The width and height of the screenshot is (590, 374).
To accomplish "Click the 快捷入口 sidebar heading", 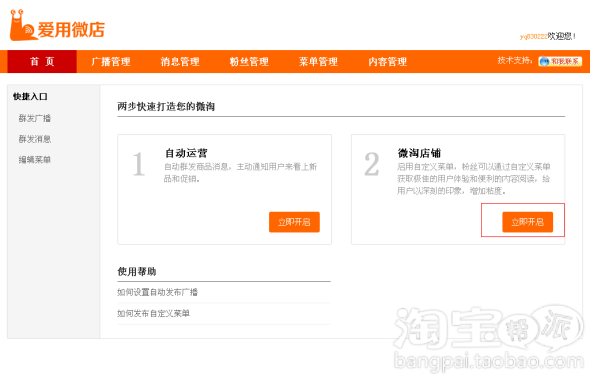I will pos(30,97).
